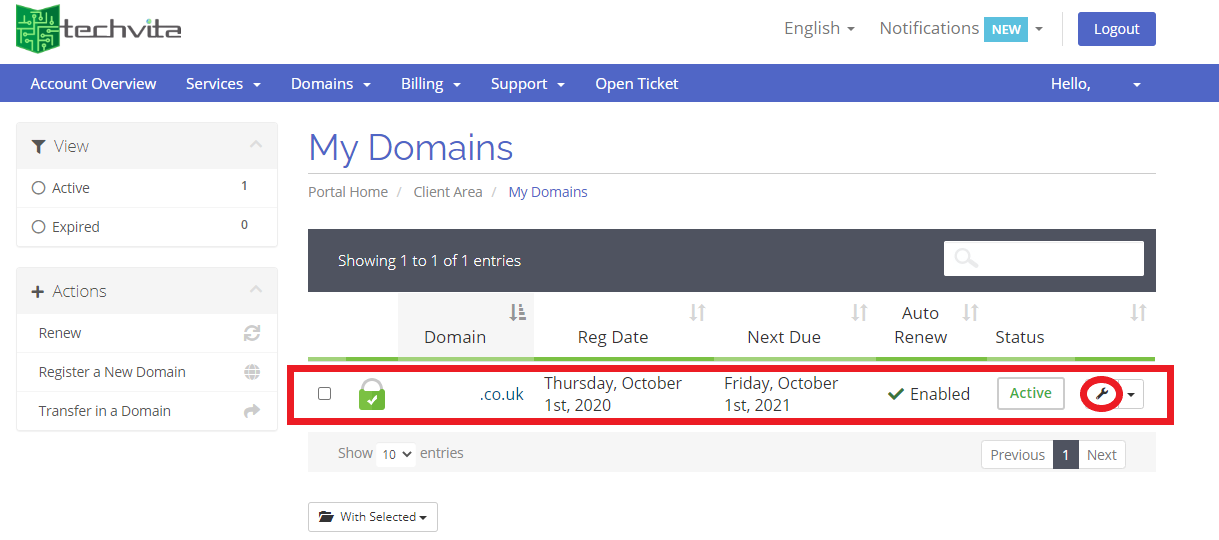Click the Next Due column sort arrows
The image size is (1219, 540).
(859, 313)
